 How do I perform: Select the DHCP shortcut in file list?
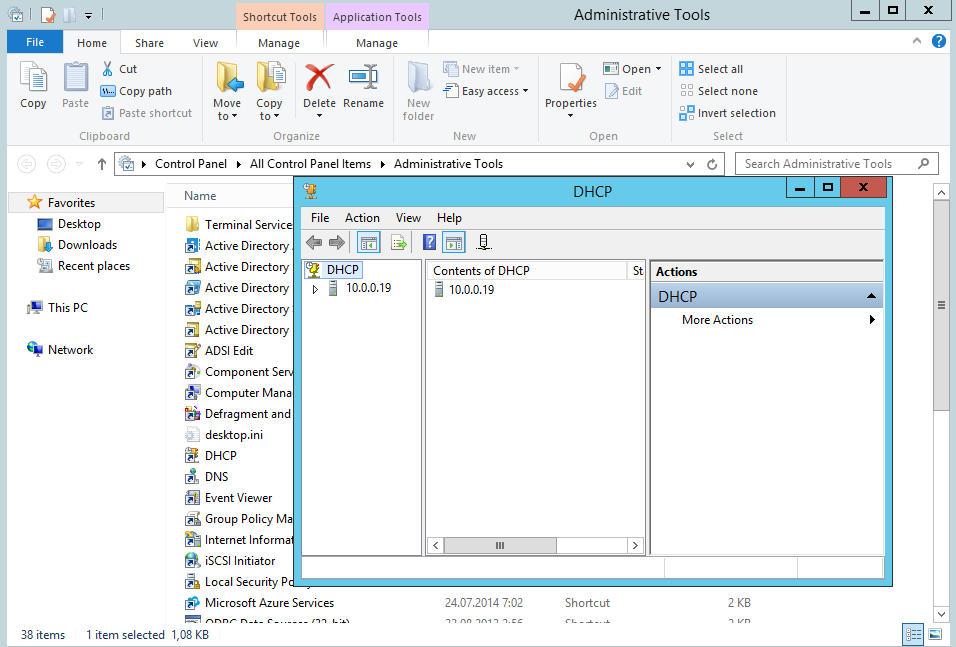click(211, 456)
